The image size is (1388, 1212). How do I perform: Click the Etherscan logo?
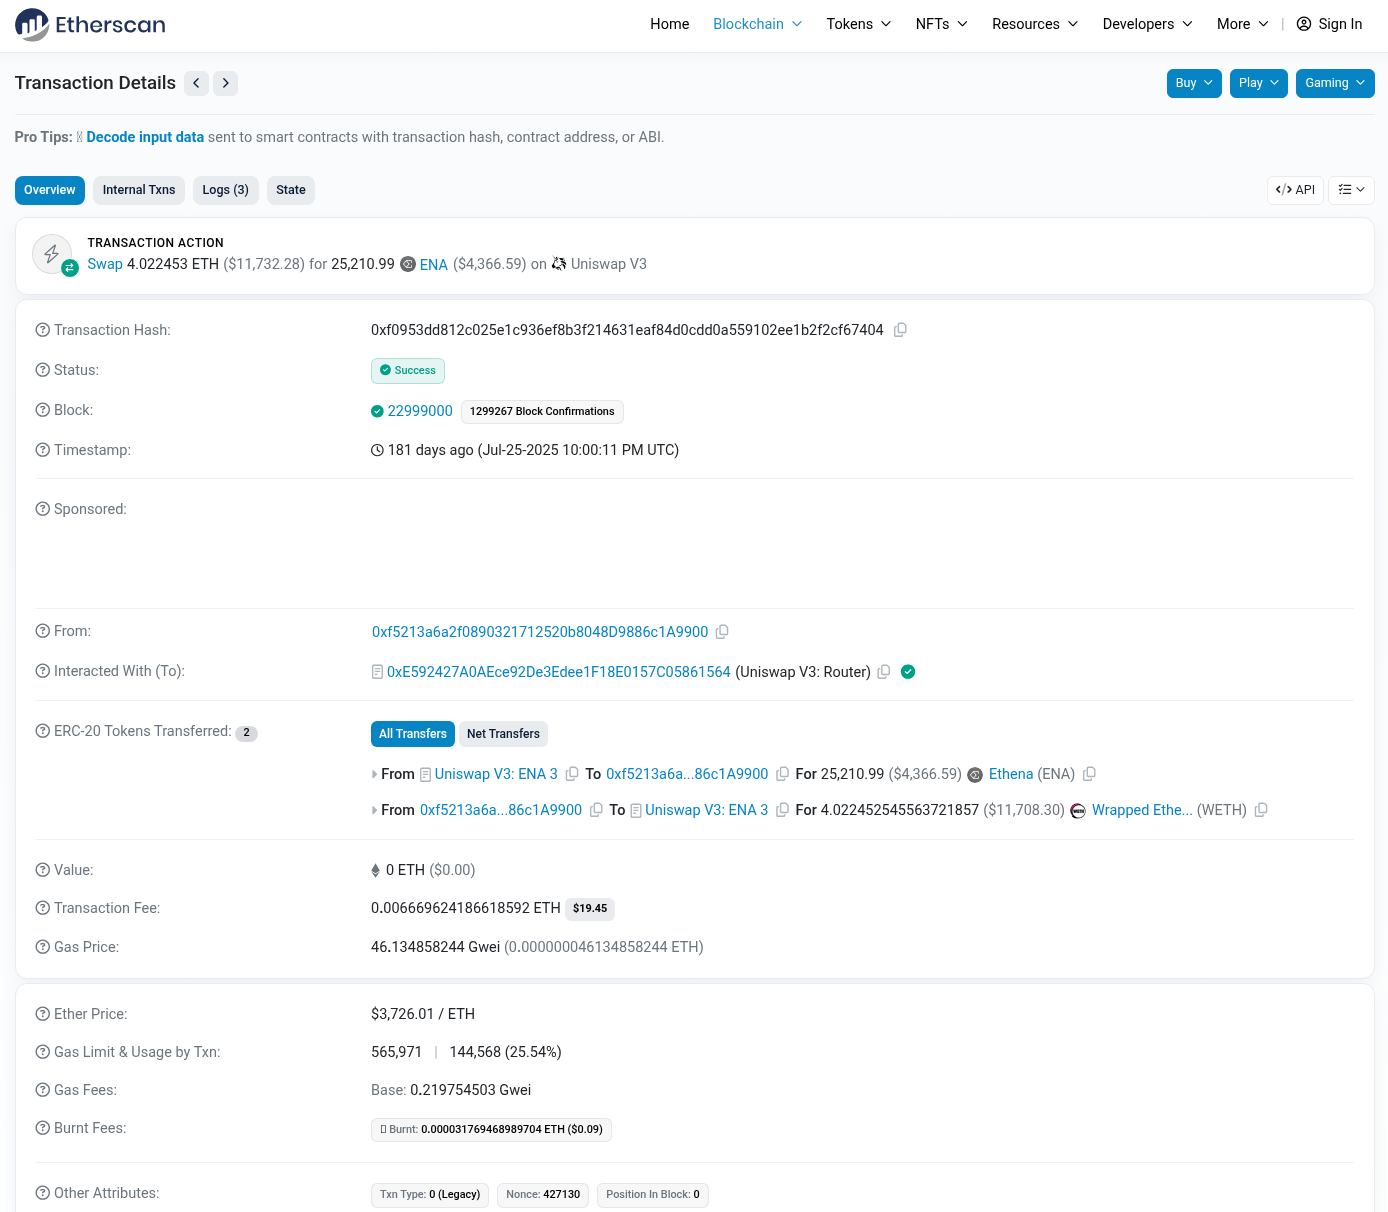pyautogui.click(x=90, y=24)
